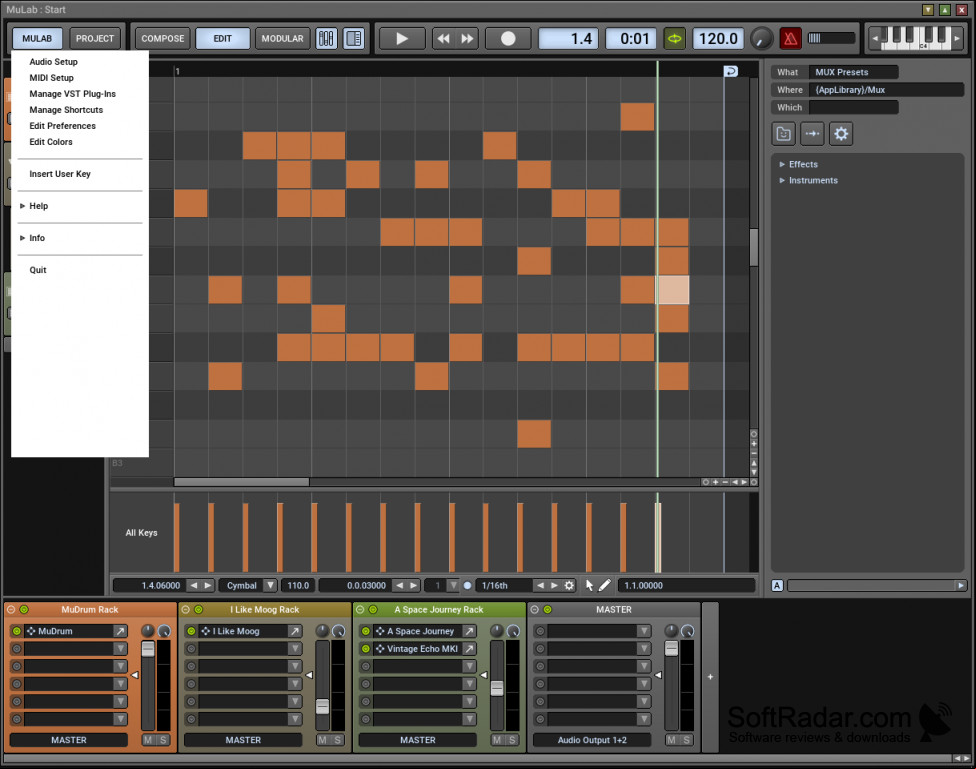Click the EDIT view button

coord(222,39)
